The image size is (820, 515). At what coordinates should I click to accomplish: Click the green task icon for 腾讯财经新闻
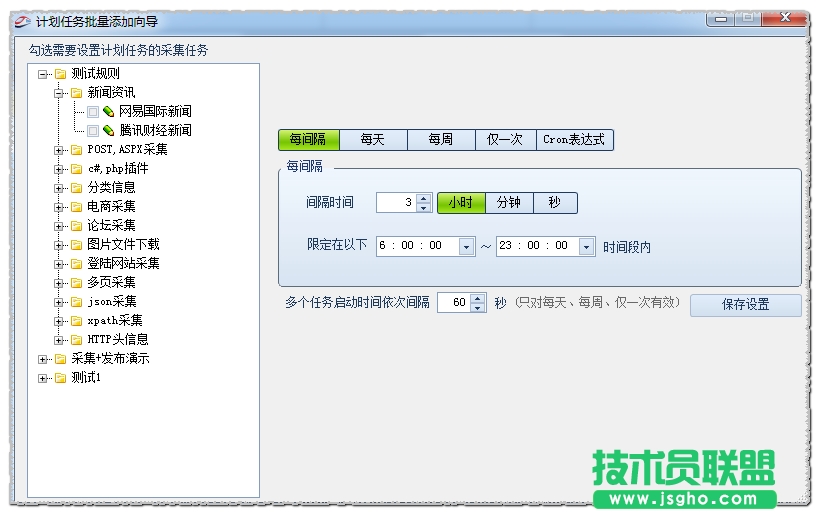coord(108,130)
